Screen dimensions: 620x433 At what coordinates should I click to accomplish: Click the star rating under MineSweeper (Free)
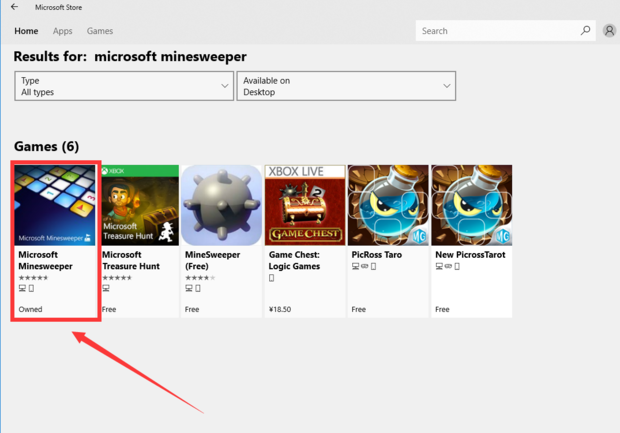click(x=200, y=278)
